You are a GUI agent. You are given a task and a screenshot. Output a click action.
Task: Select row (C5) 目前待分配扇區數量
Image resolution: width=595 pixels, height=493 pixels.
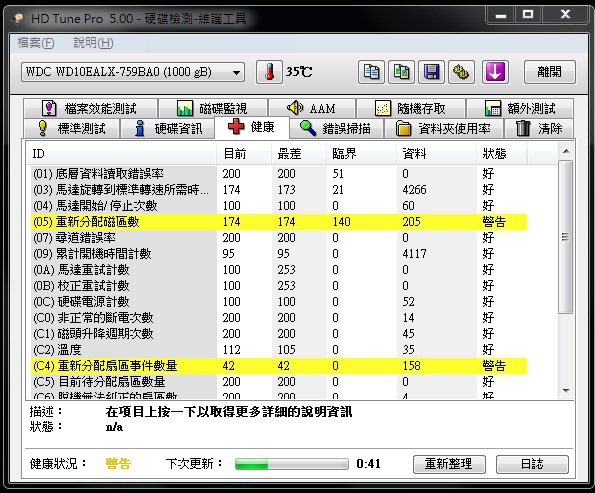pyautogui.click(x=279, y=381)
